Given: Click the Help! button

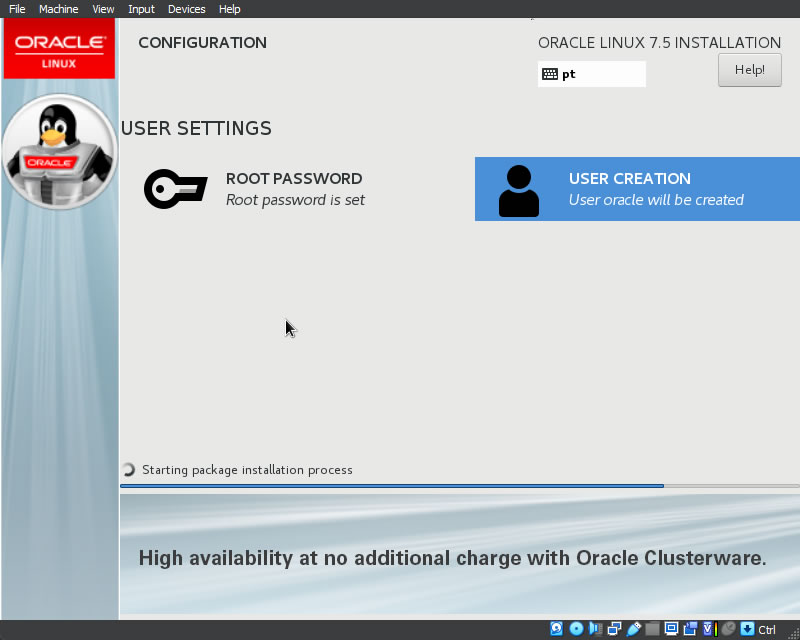Looking at the screenshot, I should (x=749, y=70).
